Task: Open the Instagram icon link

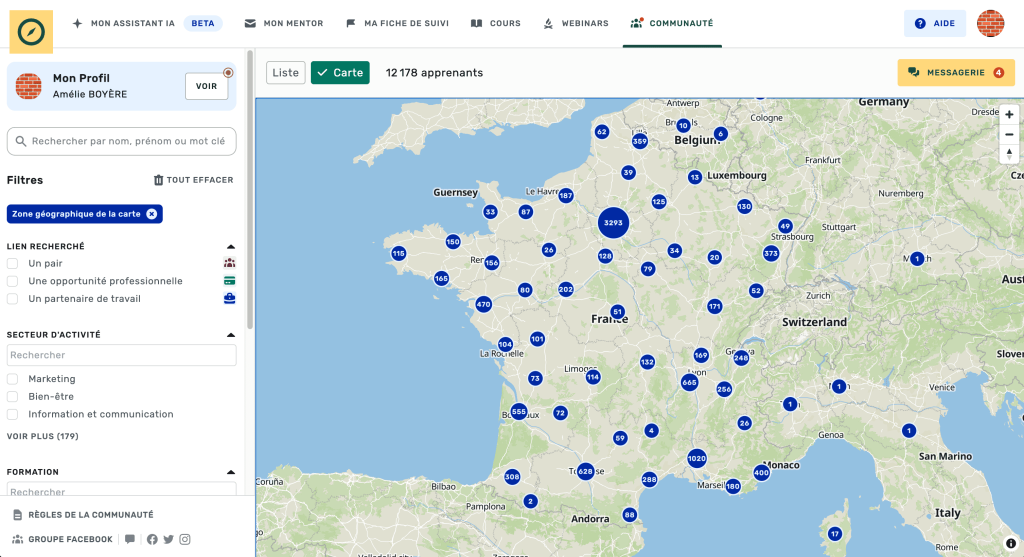Action: click(185, 540)
